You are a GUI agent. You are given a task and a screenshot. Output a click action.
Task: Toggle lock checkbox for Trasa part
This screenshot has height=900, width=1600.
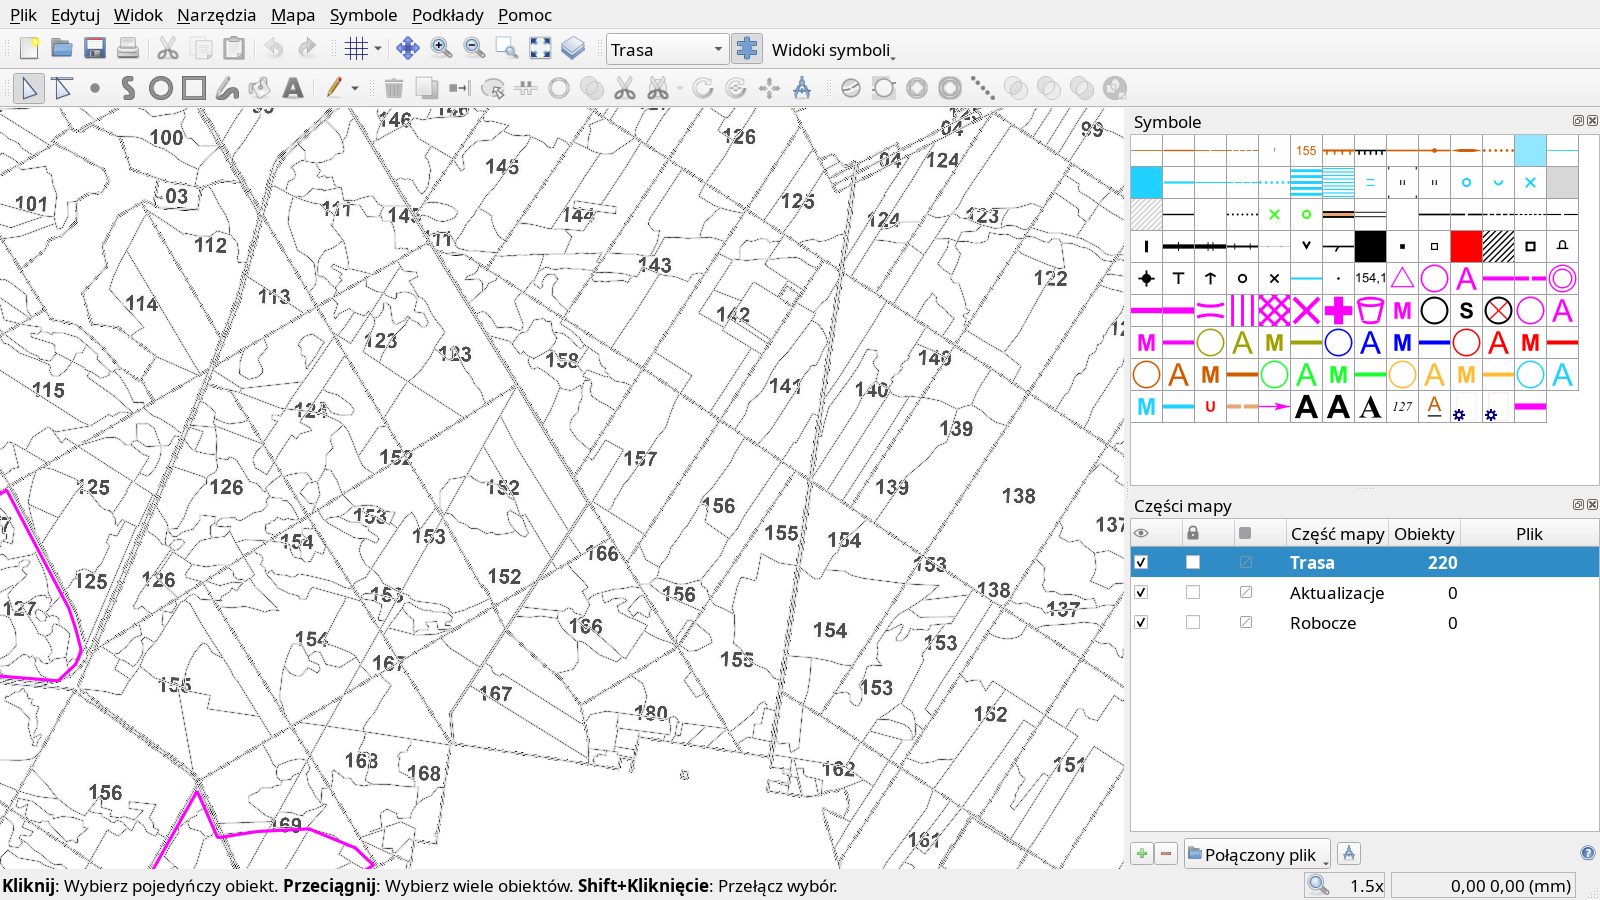(1193, 562)
